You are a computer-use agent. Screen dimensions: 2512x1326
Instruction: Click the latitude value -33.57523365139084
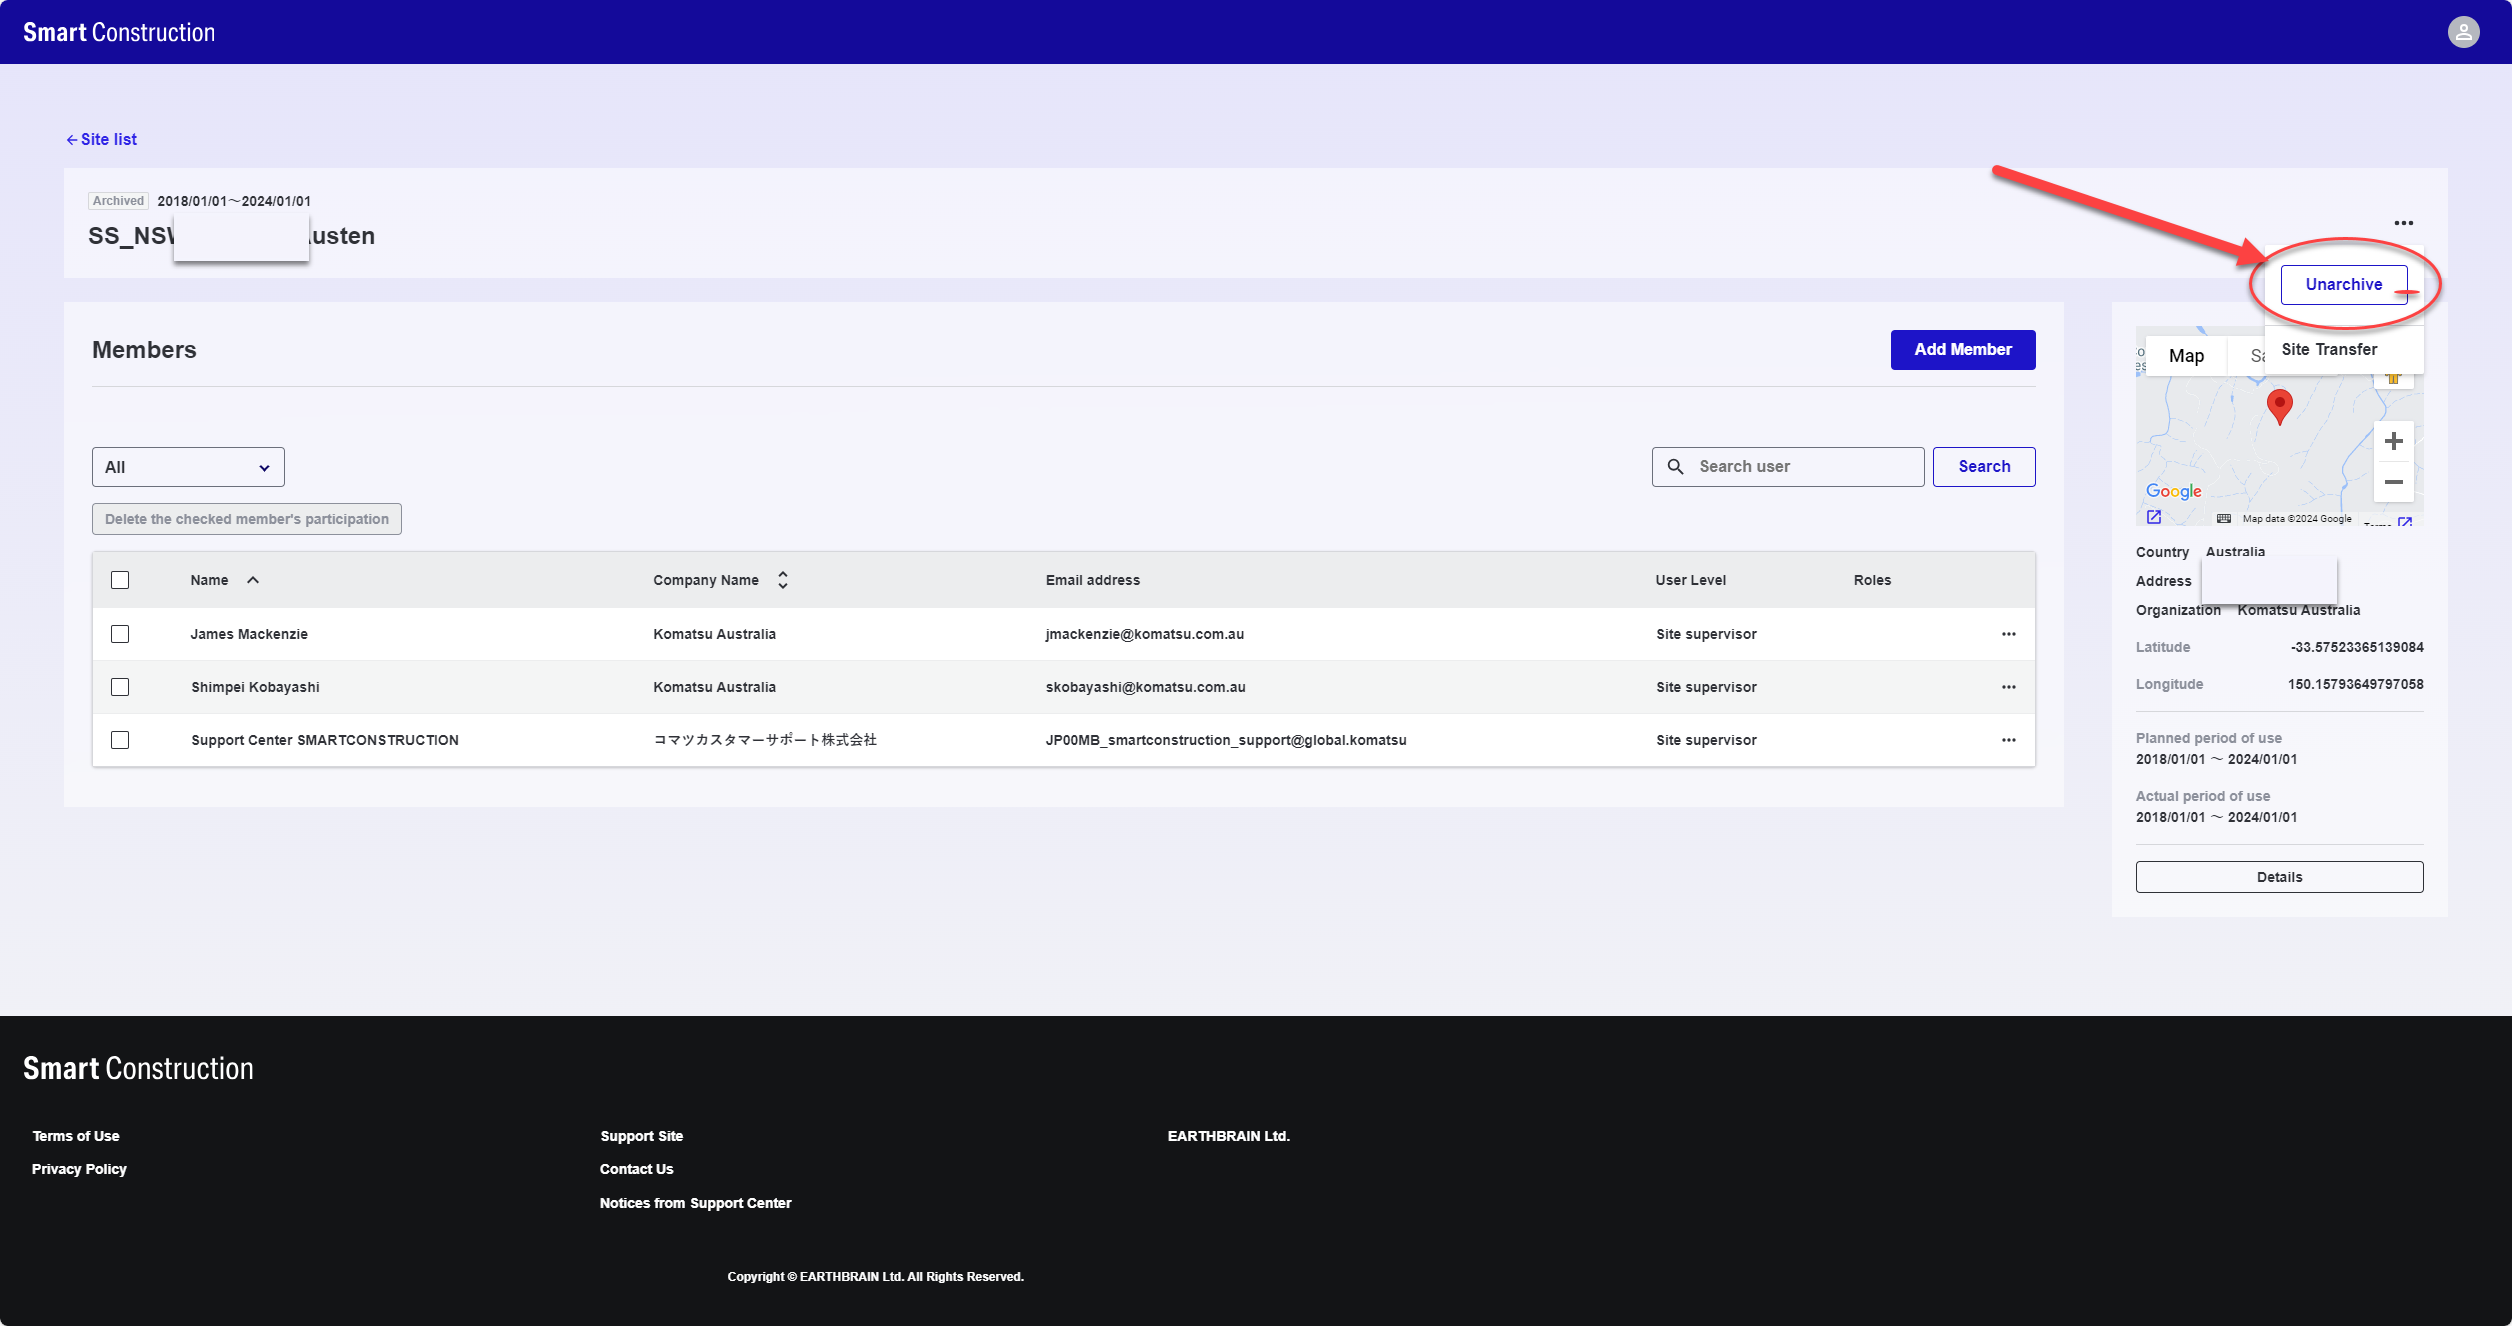[2357, 647]
